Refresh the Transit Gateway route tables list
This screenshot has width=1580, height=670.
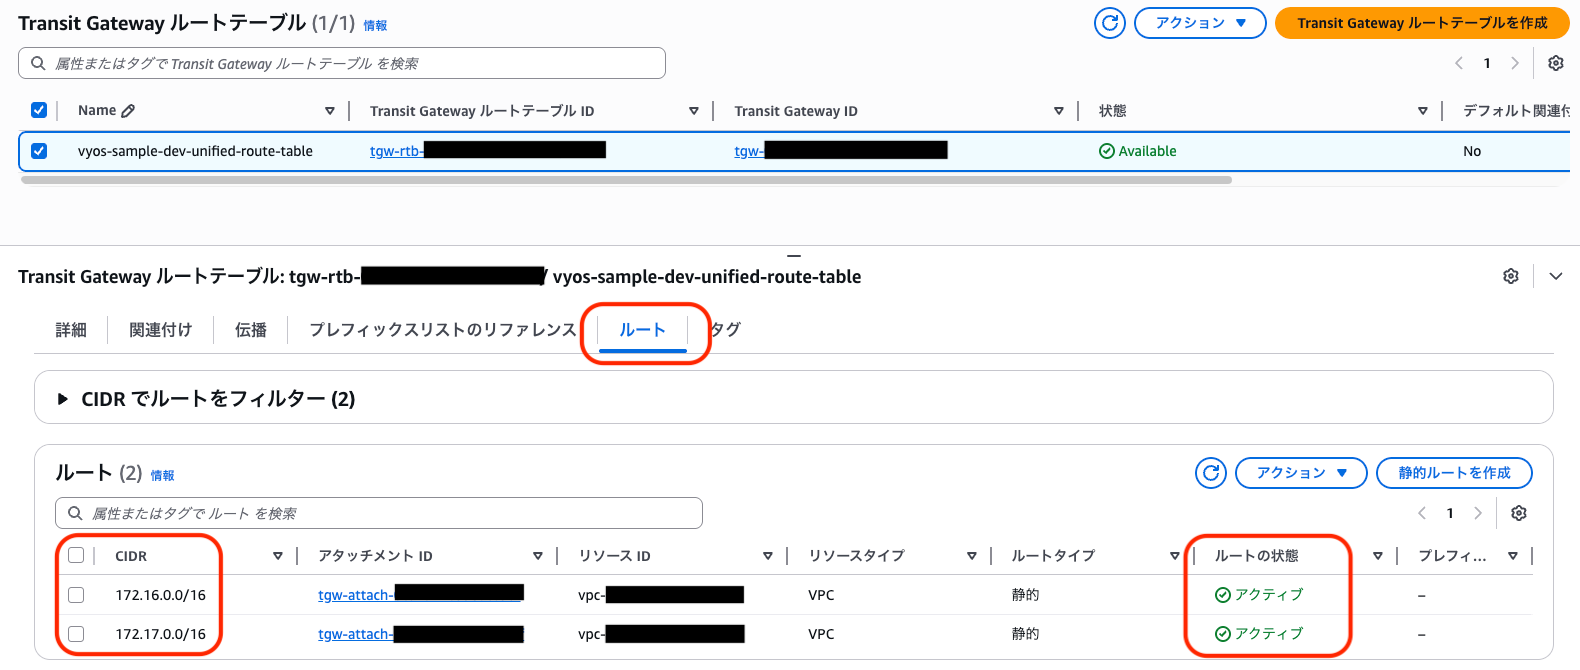[x=1110, y=23]
